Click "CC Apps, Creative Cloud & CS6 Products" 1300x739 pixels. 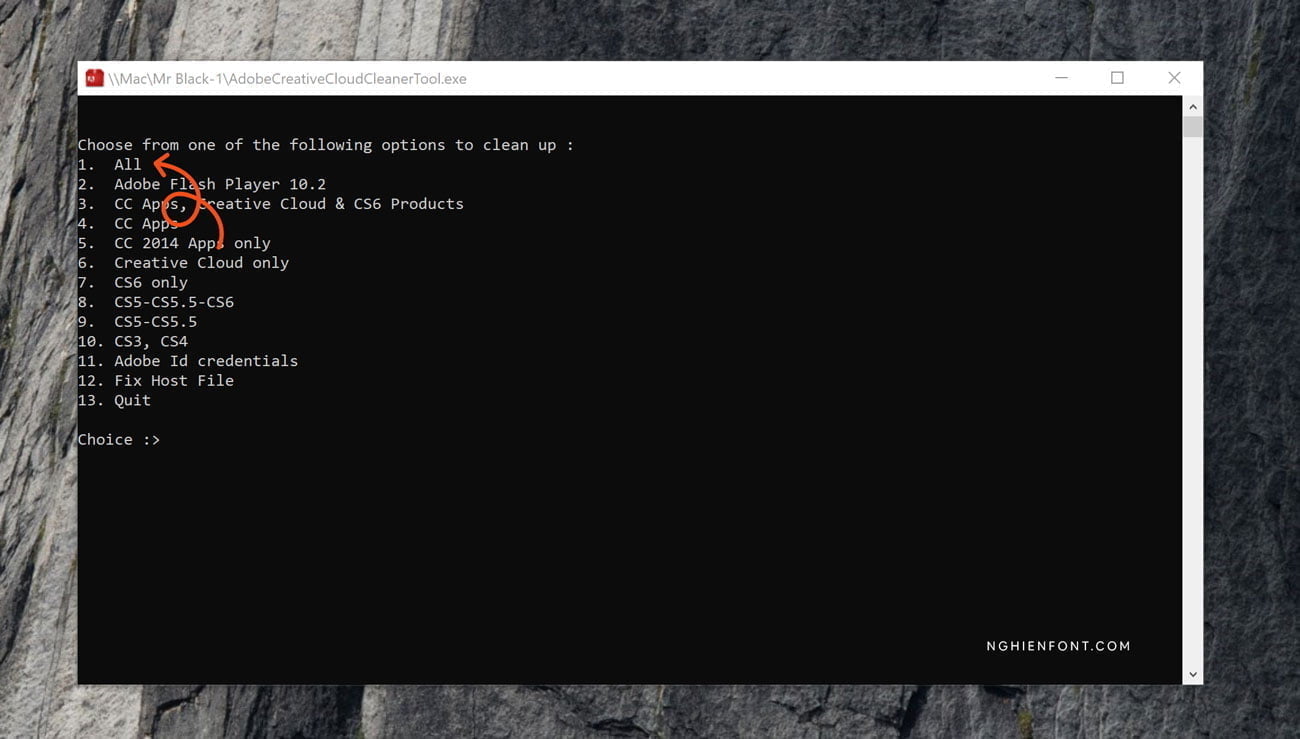tap(288, 204)
